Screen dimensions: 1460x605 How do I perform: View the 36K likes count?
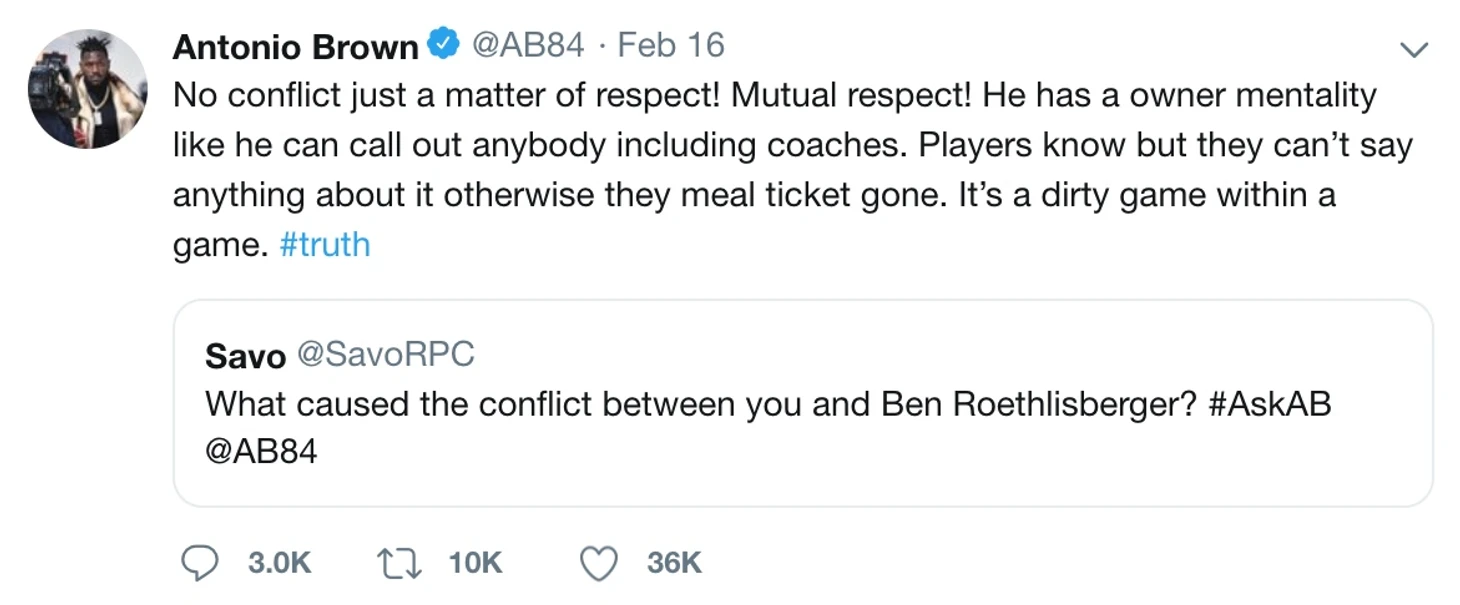pyautogui.click(x=674, y=563)
